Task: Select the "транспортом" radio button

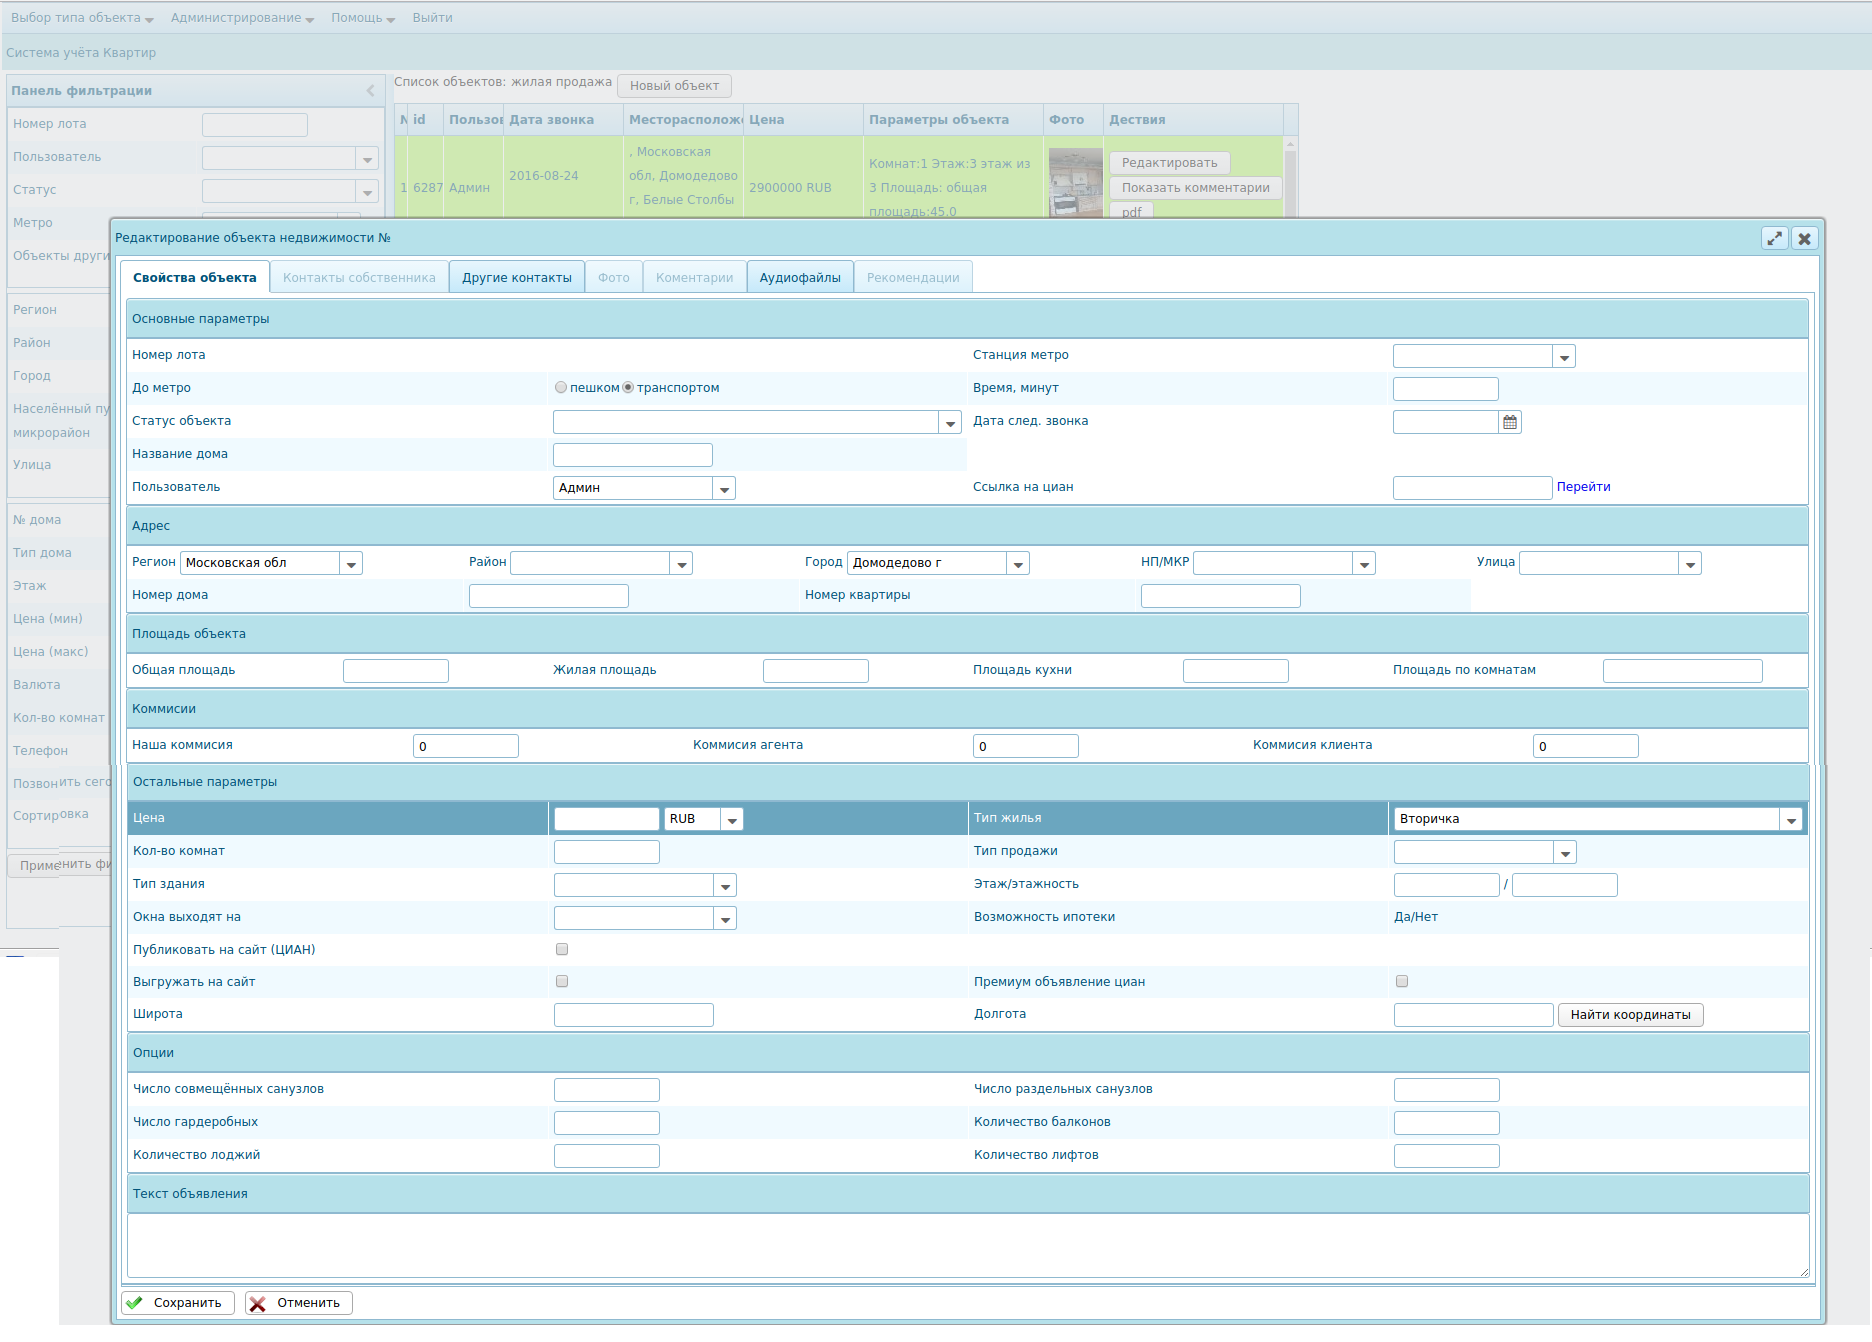Action: click(x=628, y=388)
